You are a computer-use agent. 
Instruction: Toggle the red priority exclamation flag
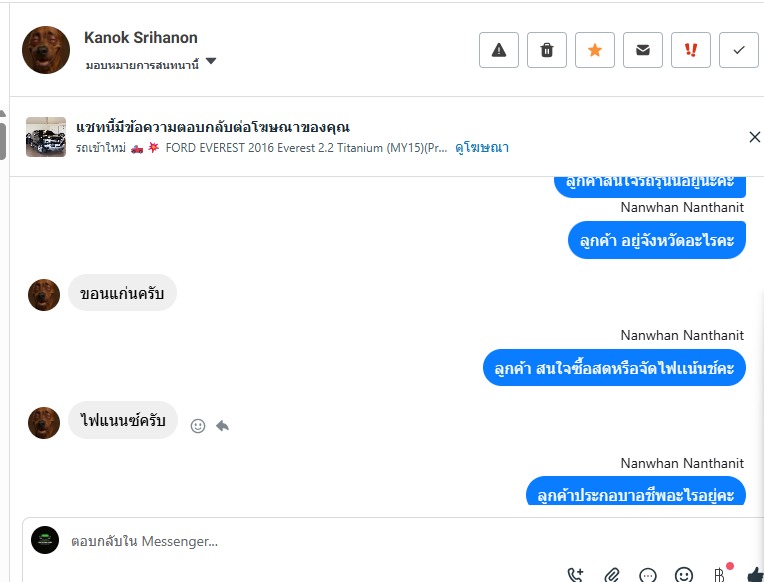click(x=691, y=50)
